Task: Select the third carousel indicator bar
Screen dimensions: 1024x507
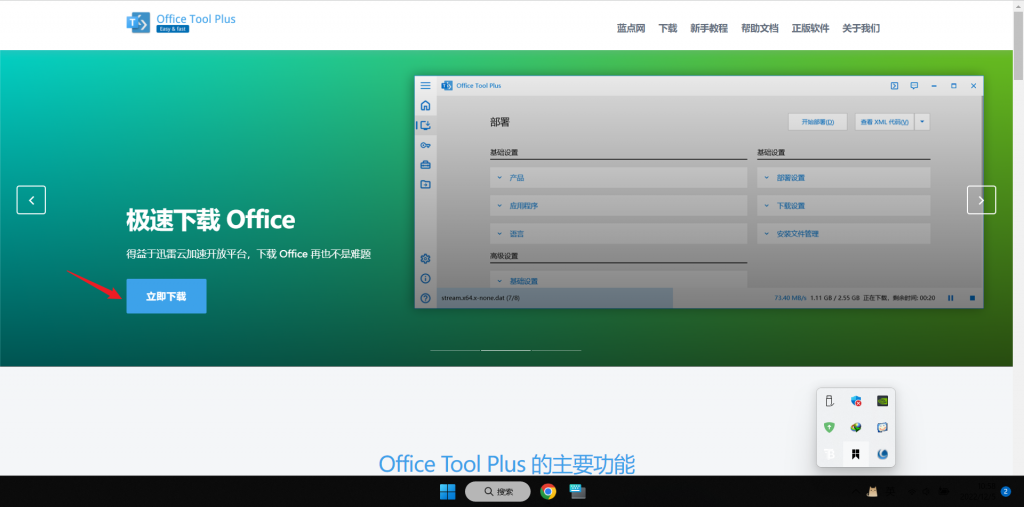Action: point(556,350)
